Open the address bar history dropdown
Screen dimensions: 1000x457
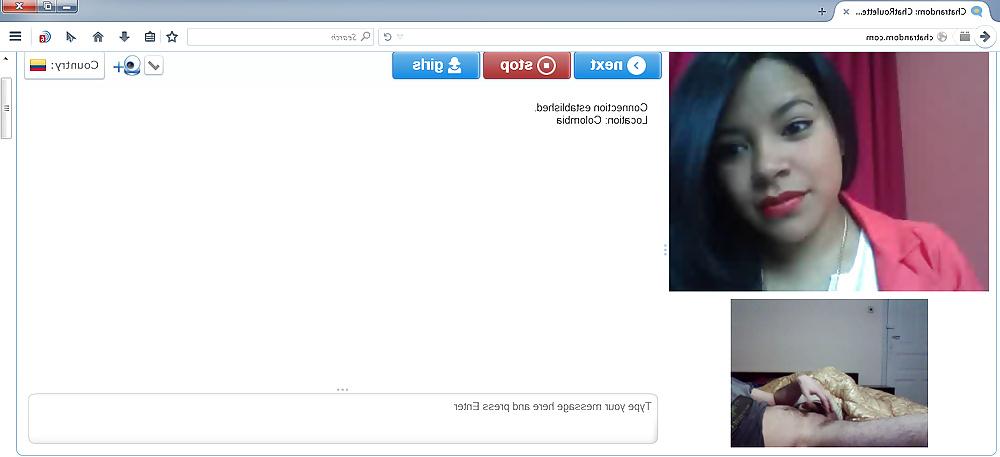(400, 37)
